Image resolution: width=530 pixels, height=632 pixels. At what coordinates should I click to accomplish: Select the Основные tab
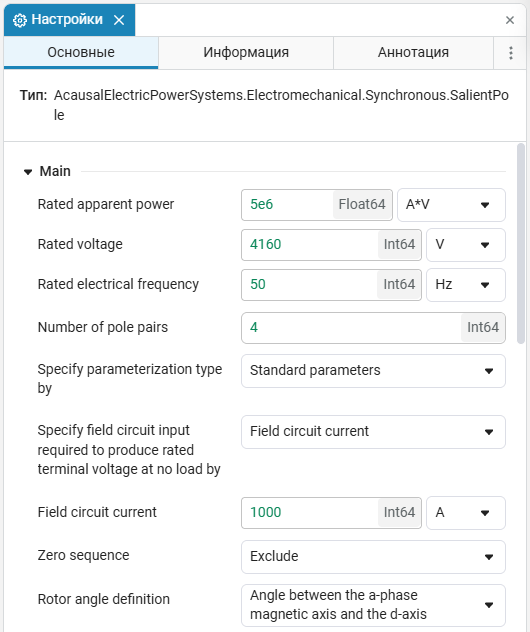81,52
